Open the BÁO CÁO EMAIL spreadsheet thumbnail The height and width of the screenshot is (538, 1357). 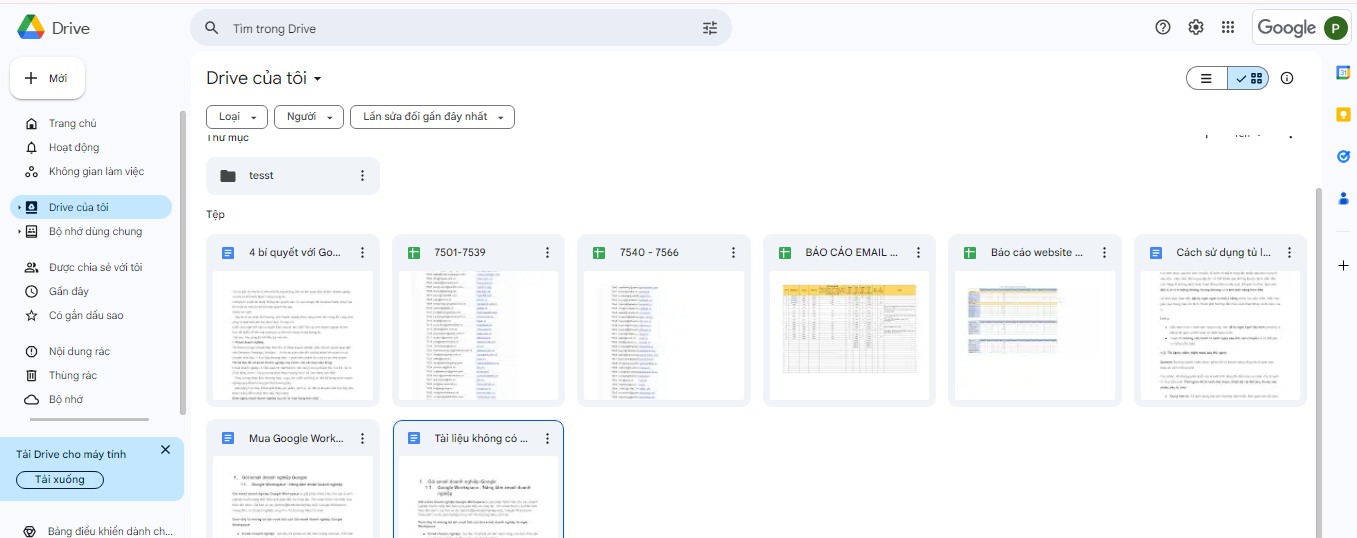(849, 338)
